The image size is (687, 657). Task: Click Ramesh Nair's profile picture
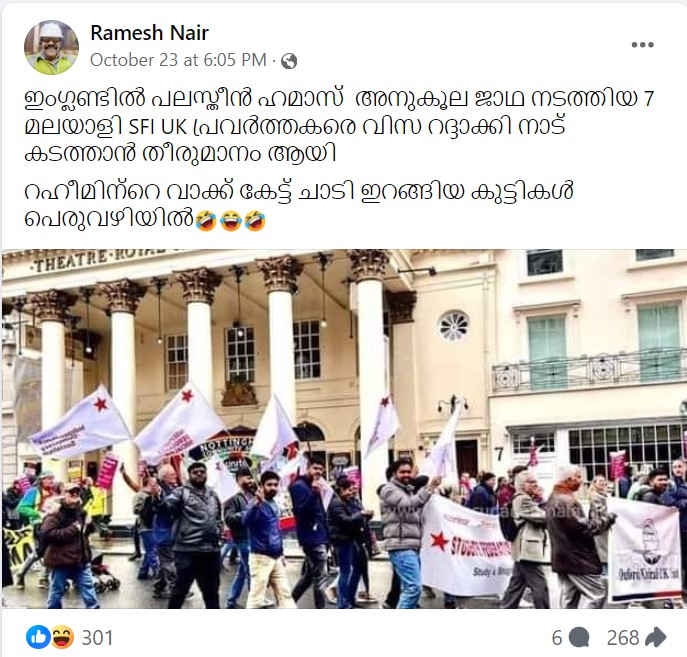pyautogui.click(x=51, y=47)
